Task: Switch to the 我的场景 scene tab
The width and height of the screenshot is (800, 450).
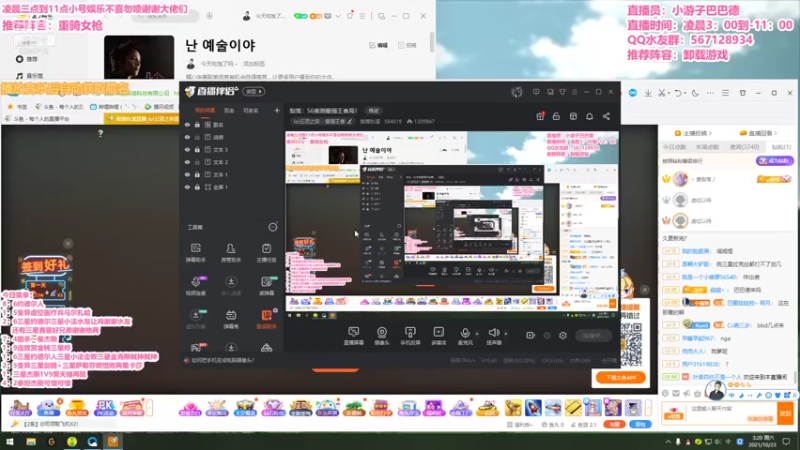Action: (x=205, y=110)
